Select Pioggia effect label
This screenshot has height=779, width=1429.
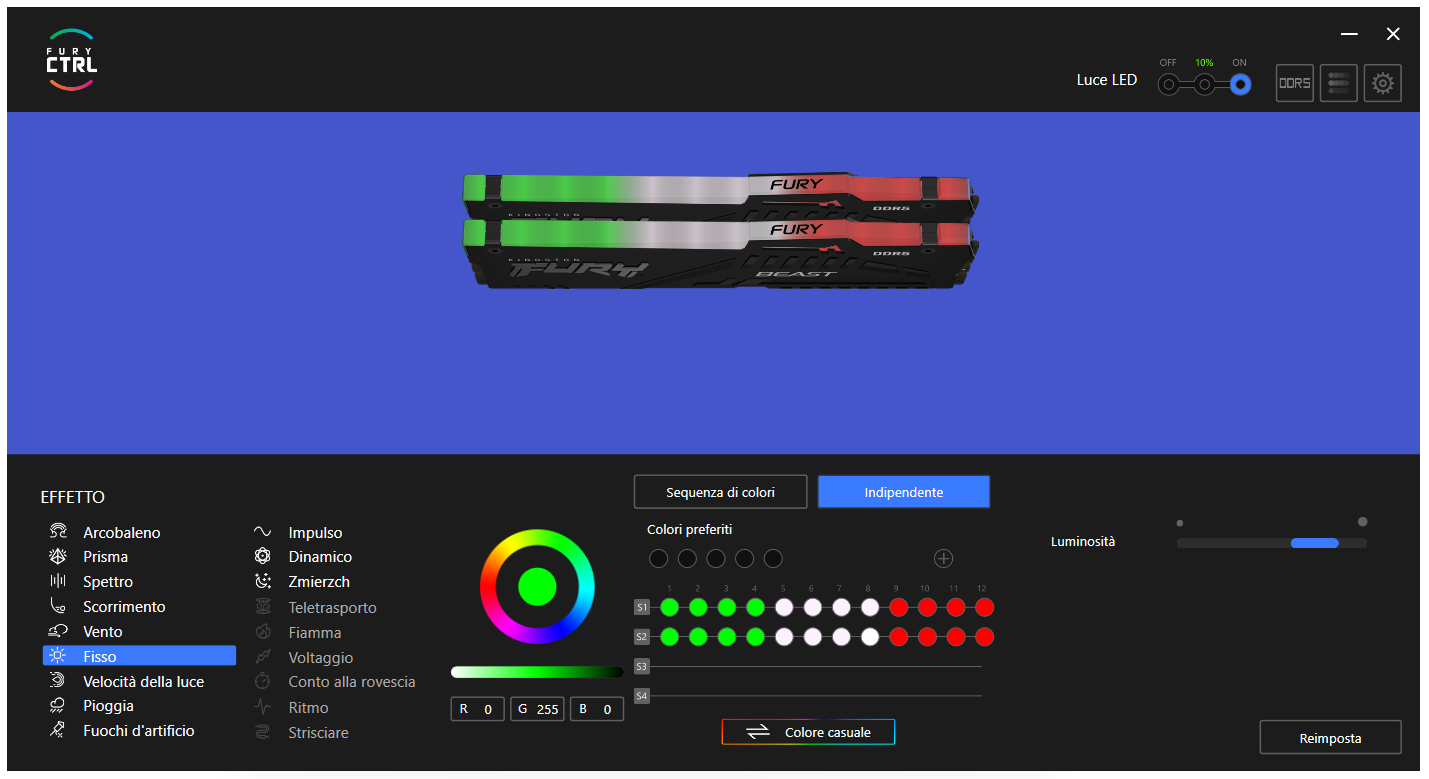108,705
